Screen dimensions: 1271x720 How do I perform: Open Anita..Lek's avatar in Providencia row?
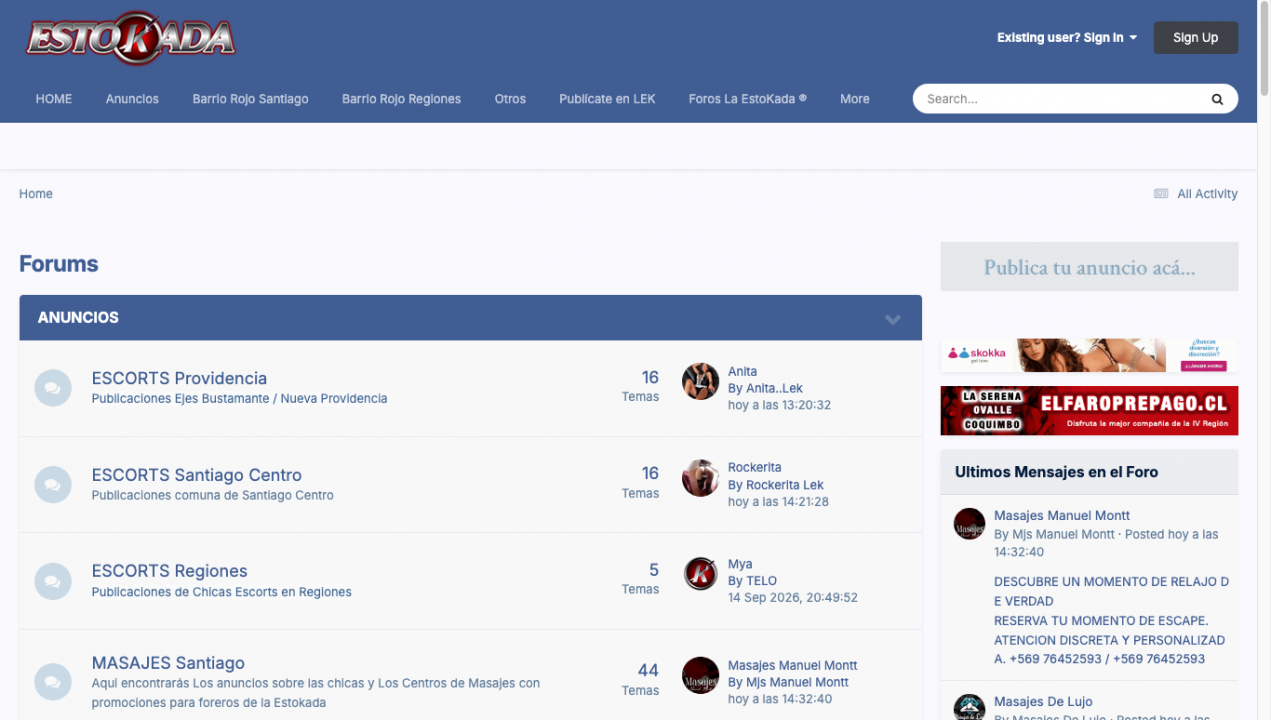click(x=701, y=381)
